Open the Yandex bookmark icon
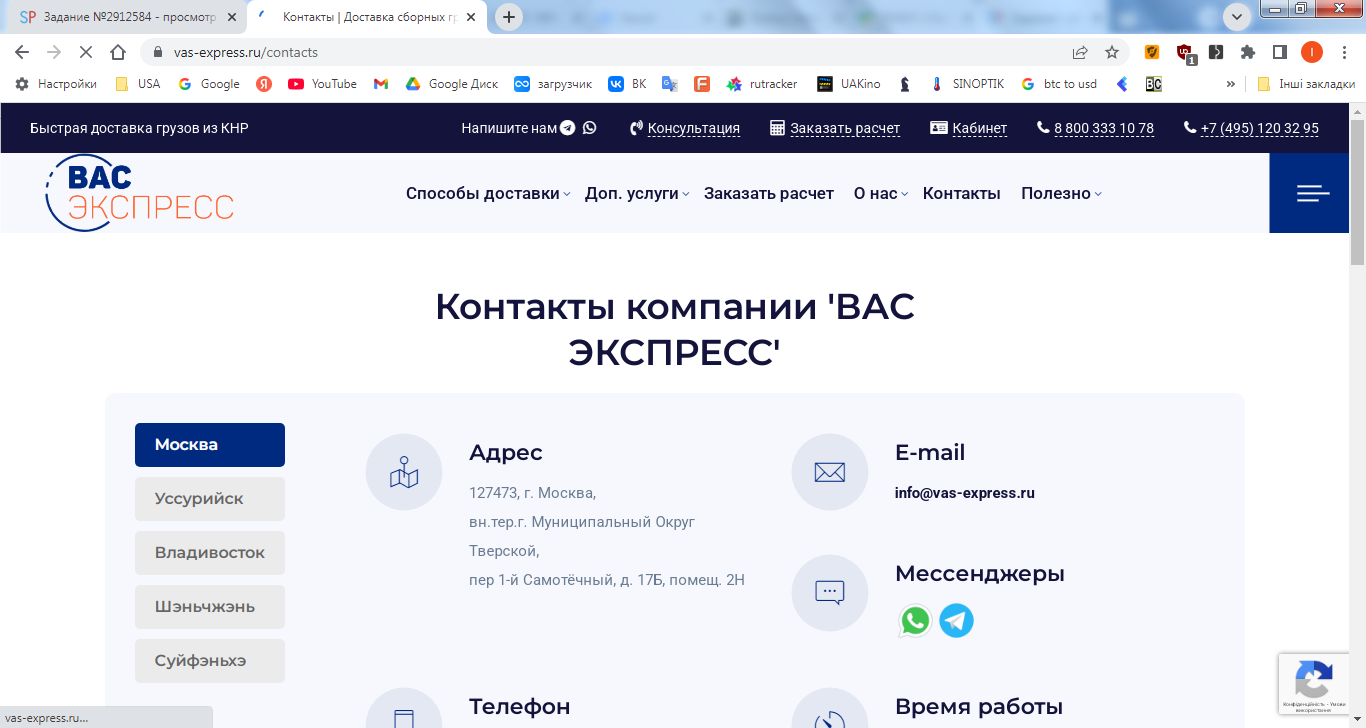This screenshot has width=1366, height=728. click(264, 84)
